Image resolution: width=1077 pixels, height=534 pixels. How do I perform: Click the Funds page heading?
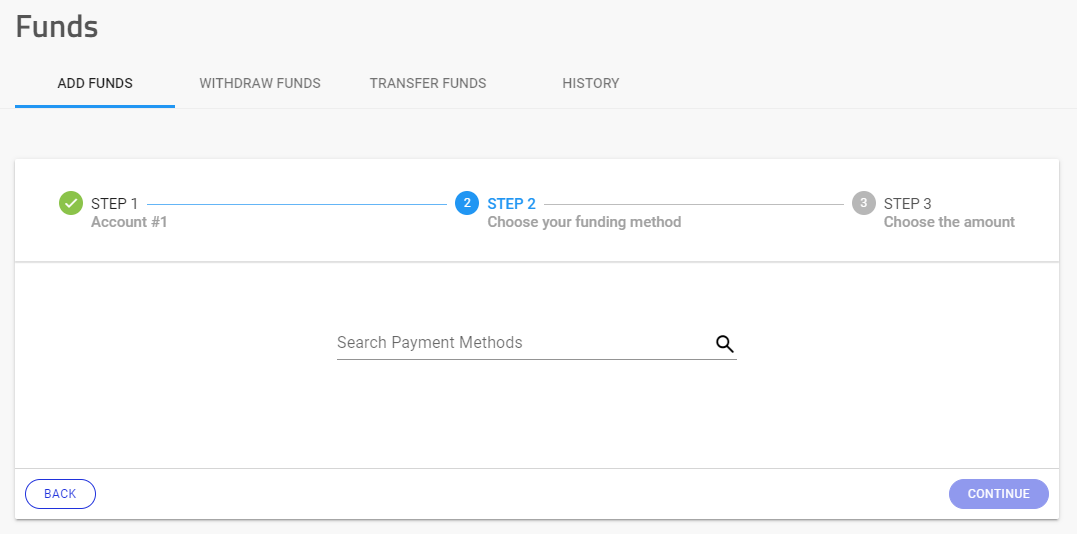(57, 27)
